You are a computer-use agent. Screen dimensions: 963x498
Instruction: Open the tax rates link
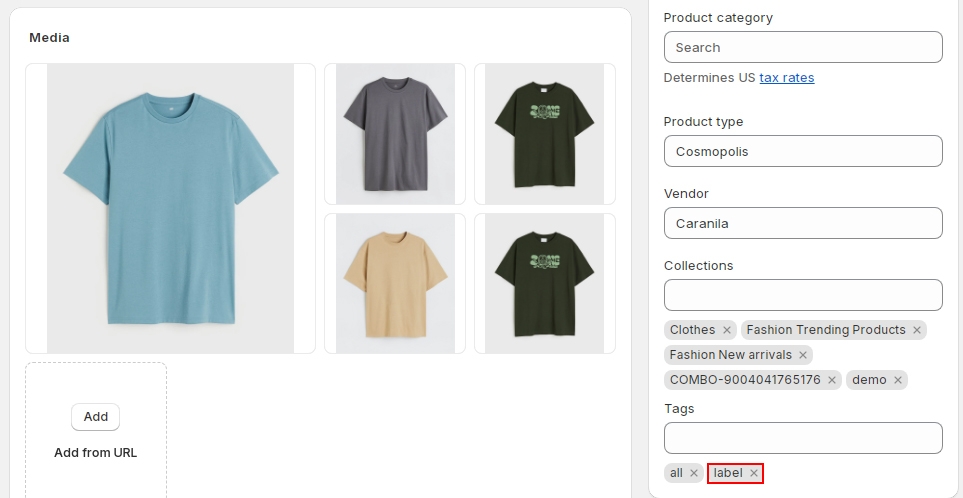(x=786, y=77)
